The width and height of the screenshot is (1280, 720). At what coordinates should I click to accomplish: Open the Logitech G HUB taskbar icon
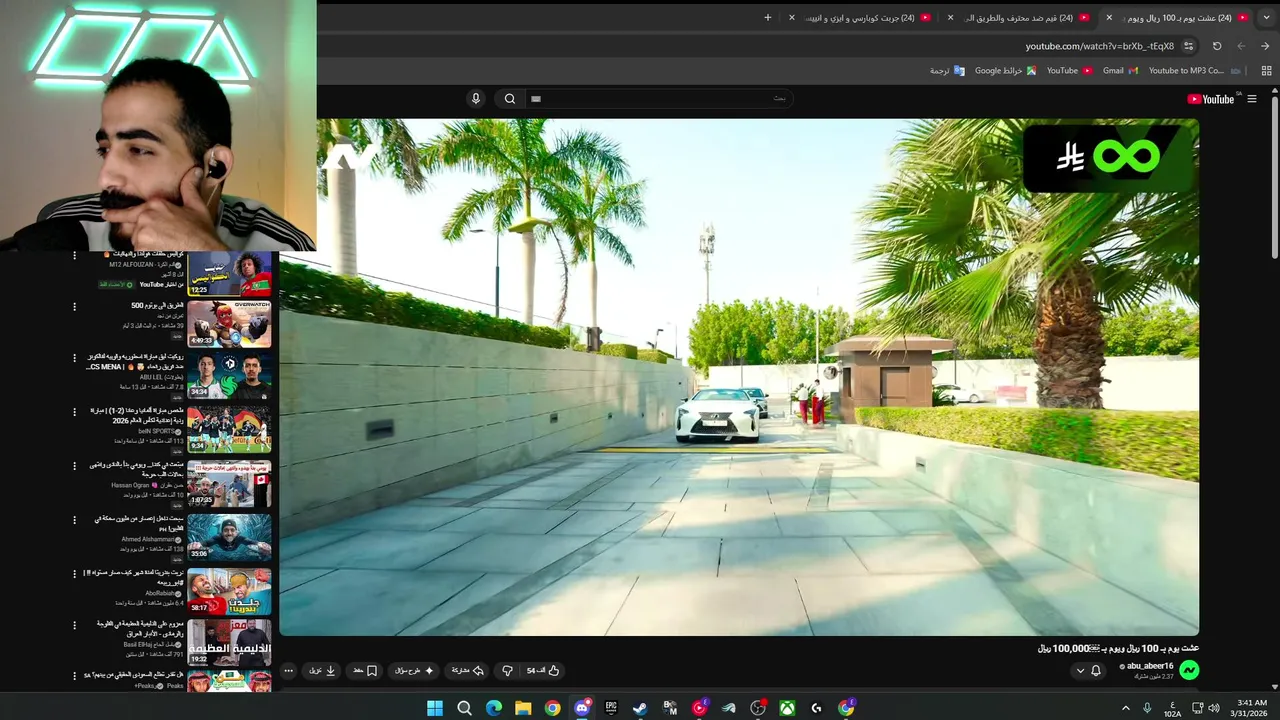[x=816, y=708]
